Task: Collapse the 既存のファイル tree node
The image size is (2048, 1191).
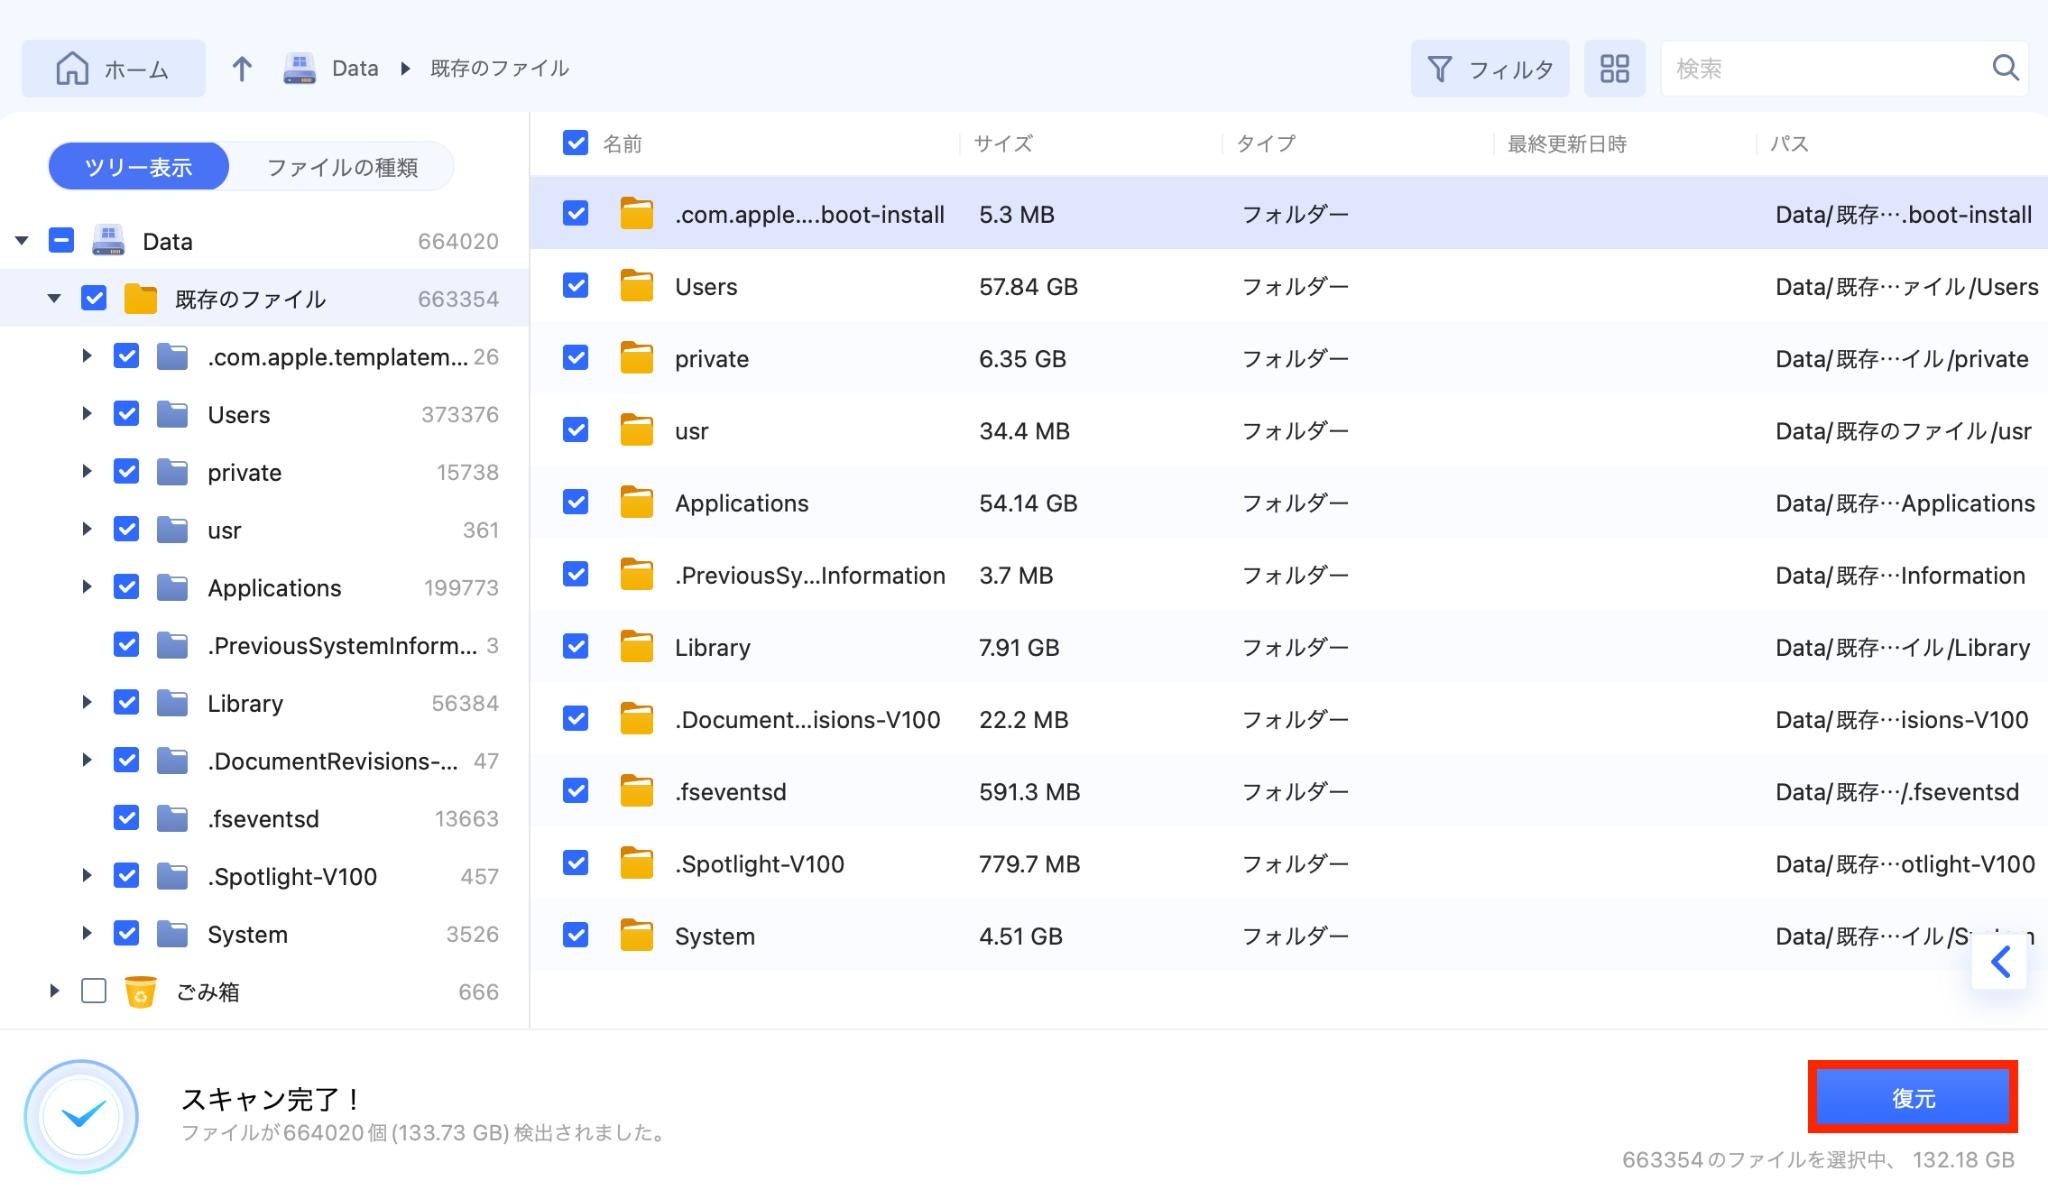Action: 55,298
